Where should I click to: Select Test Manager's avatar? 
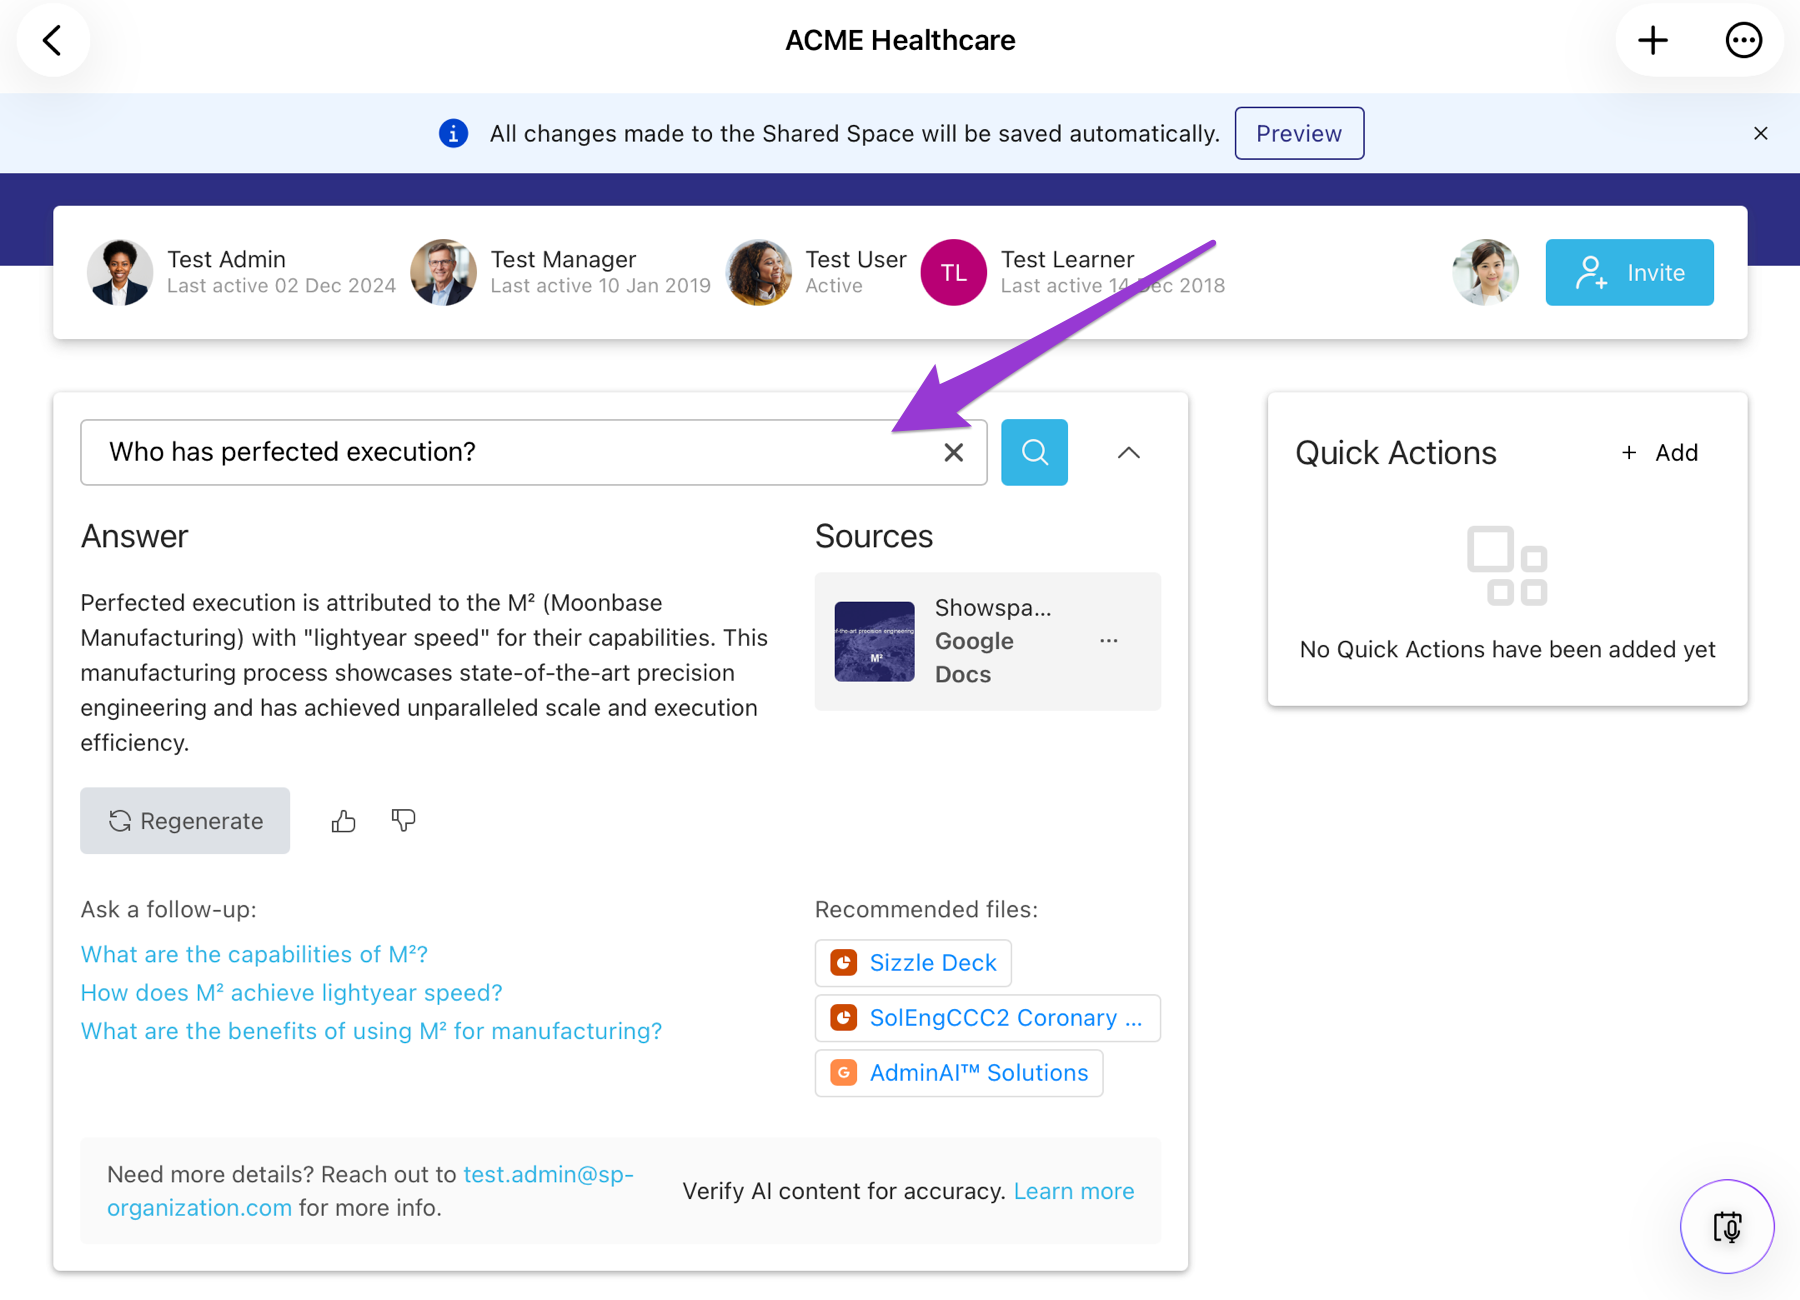tap(443, 272)
